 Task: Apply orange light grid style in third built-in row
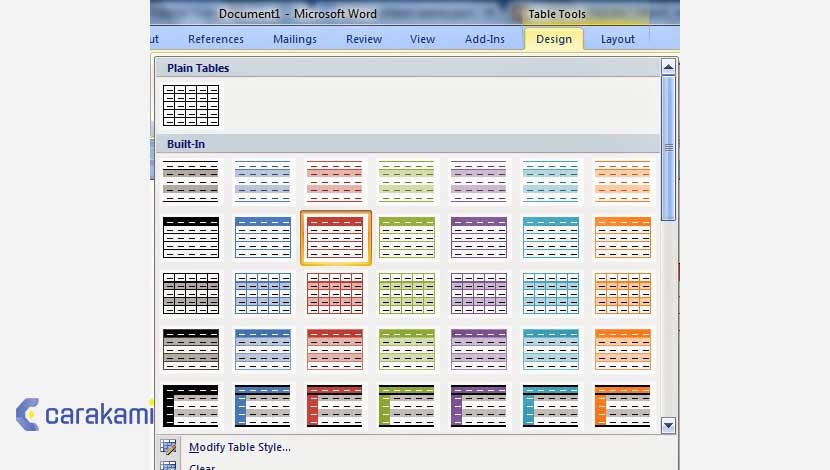[622, 293]
